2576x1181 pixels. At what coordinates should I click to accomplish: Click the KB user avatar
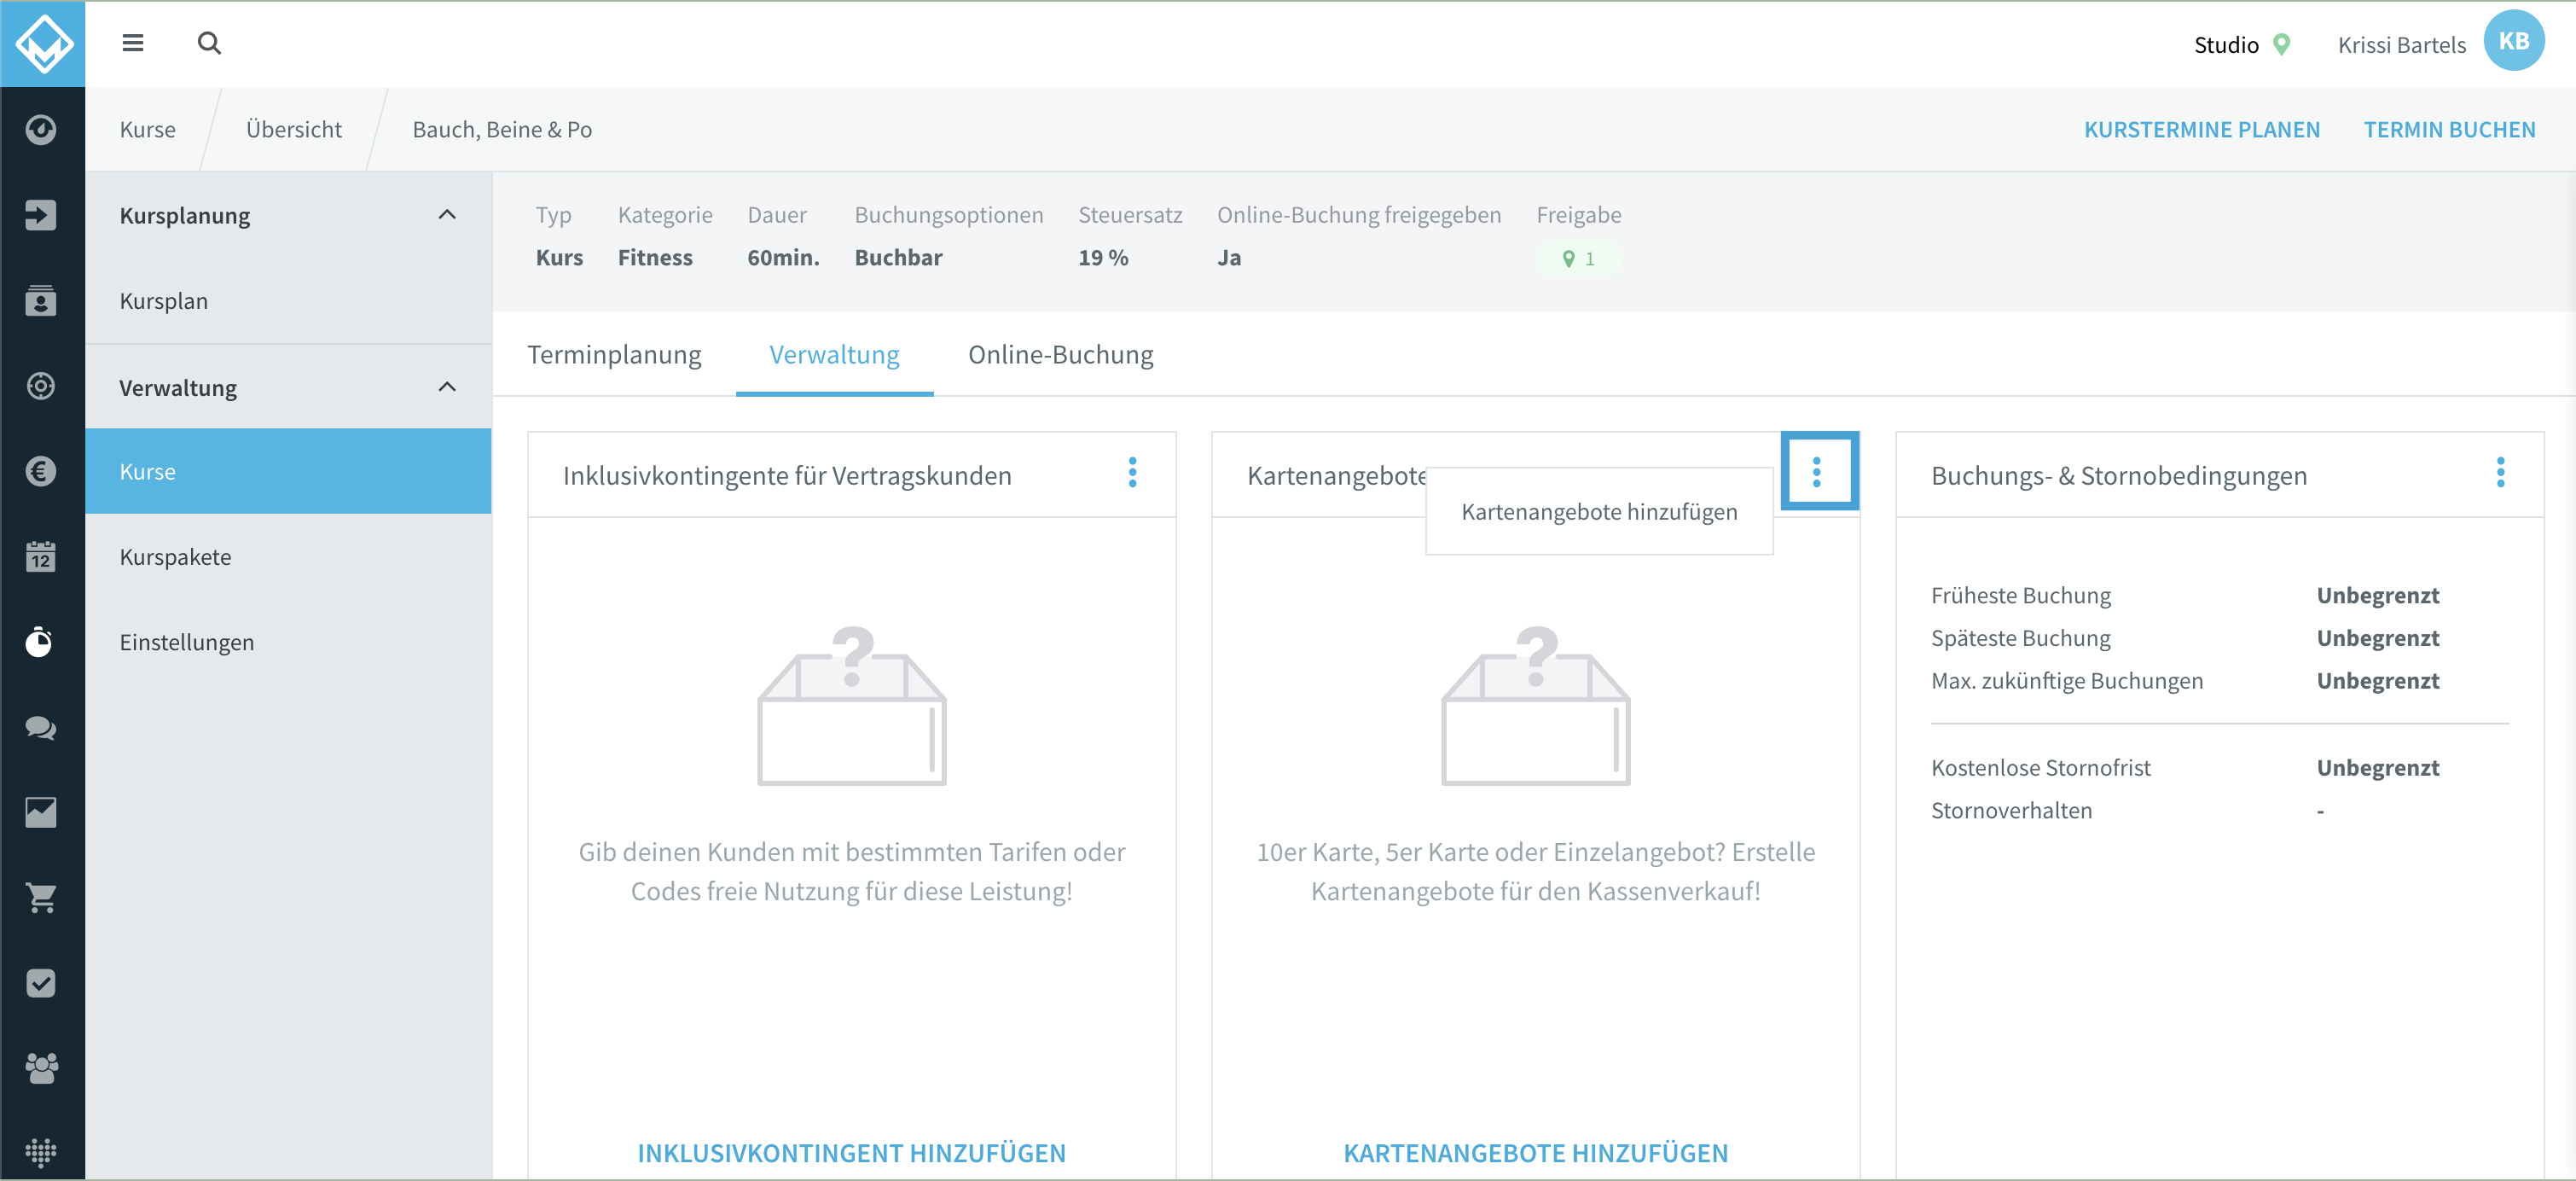point(2513,42)
